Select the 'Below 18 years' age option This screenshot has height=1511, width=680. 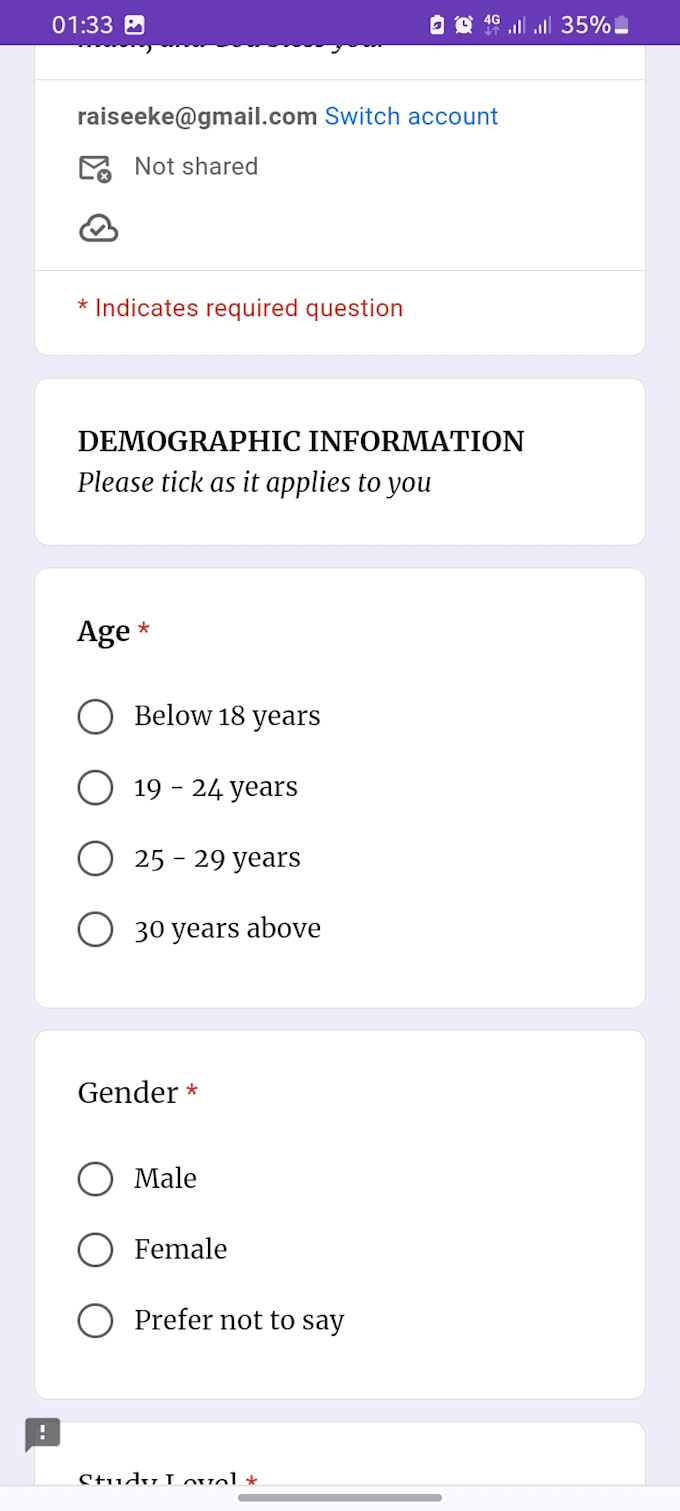[x=95, y=716]
